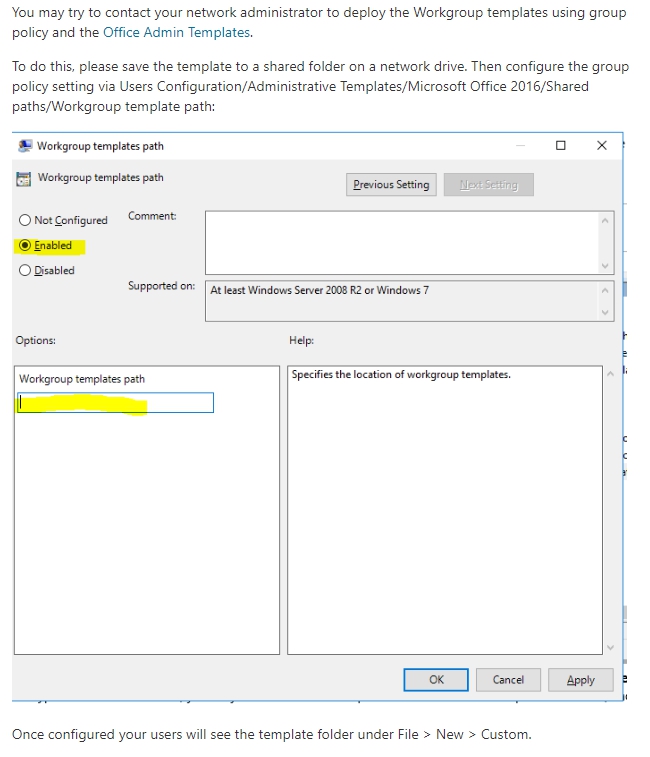Screen dimensions: 650x757
Task: Cancel the policy dialog
Action: 508,680
